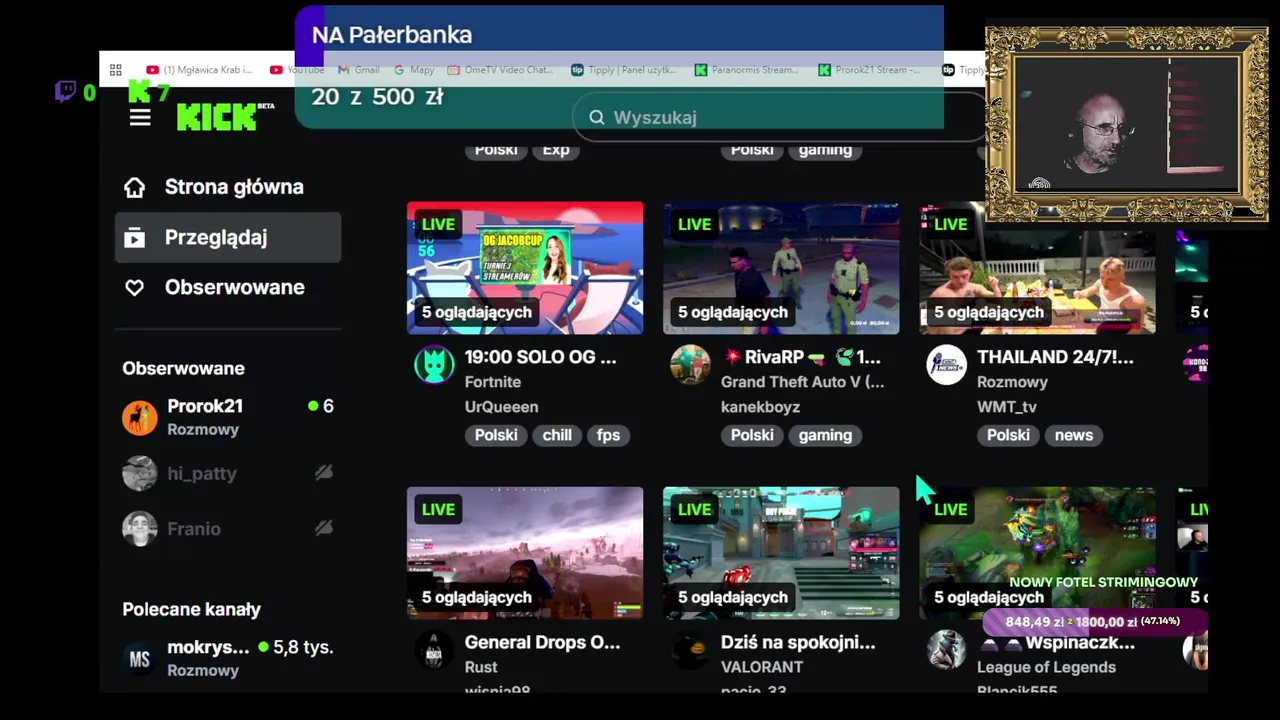Screen dimensions: 1280x720
Task: Open the hamburger sidebar menu
Action: (x=140, y=118)
